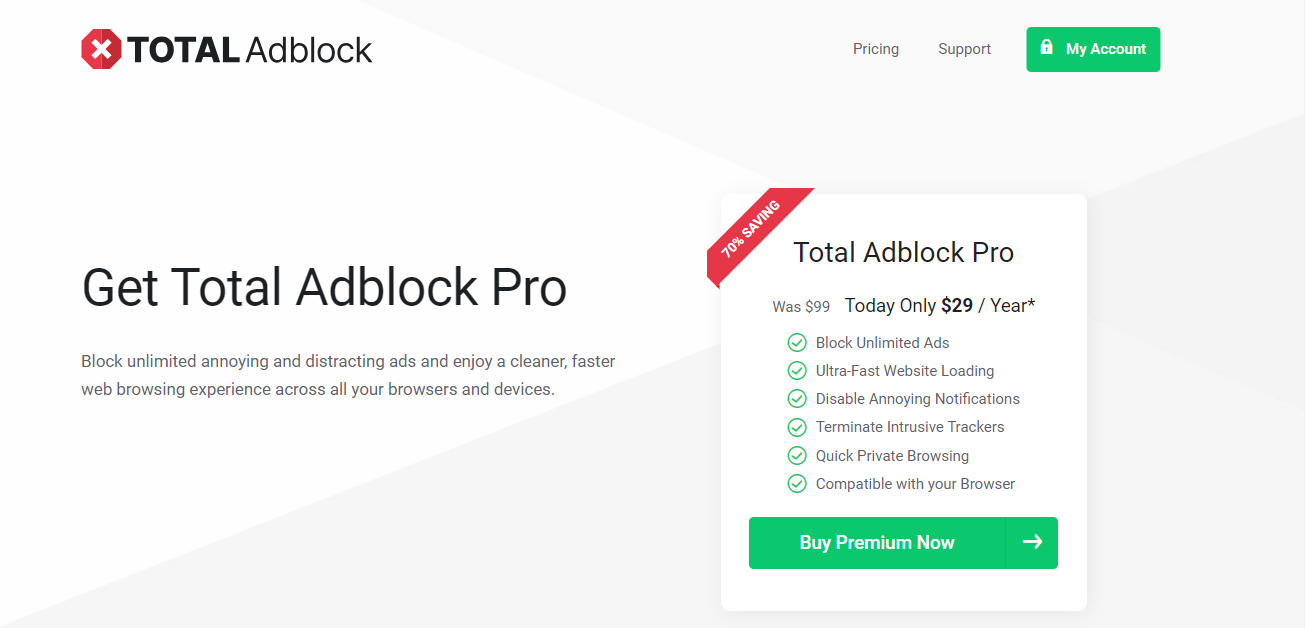The width and height of the screenshot is (1305, 628).
Task: Click the checkmark next to Terminate Intrusive Trackers
Action: point(797,427)
